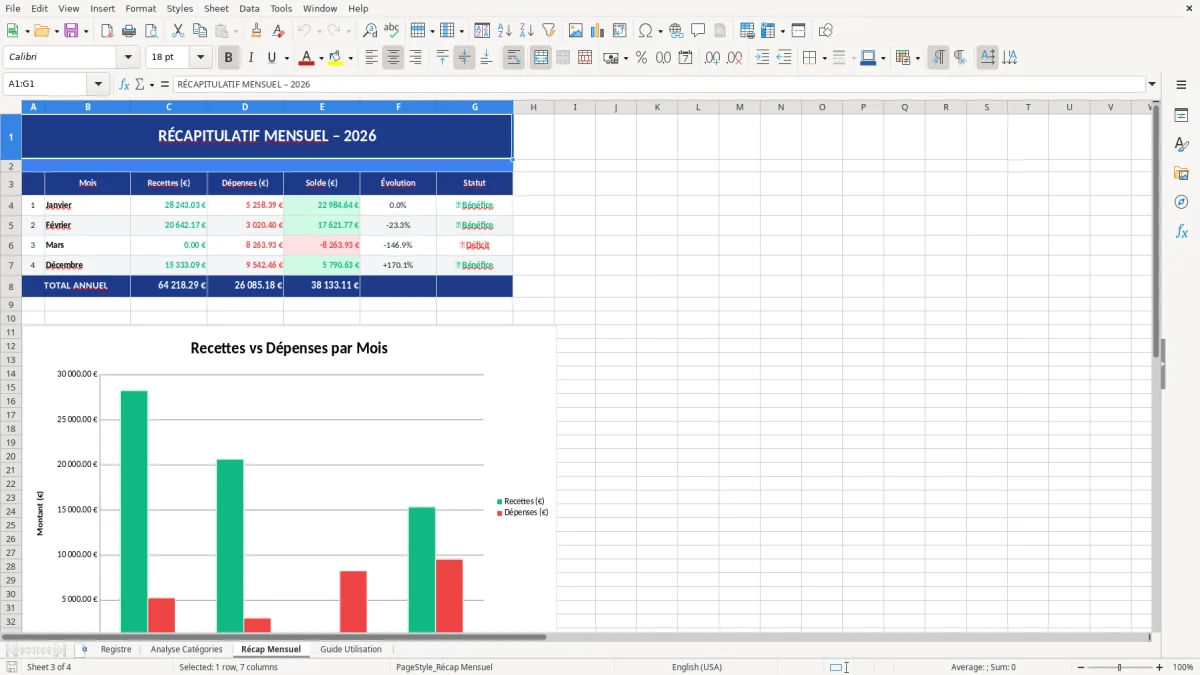Open Background Color dropdown arrow
This screenshot has height=675, width=1200.
(350, 58)
